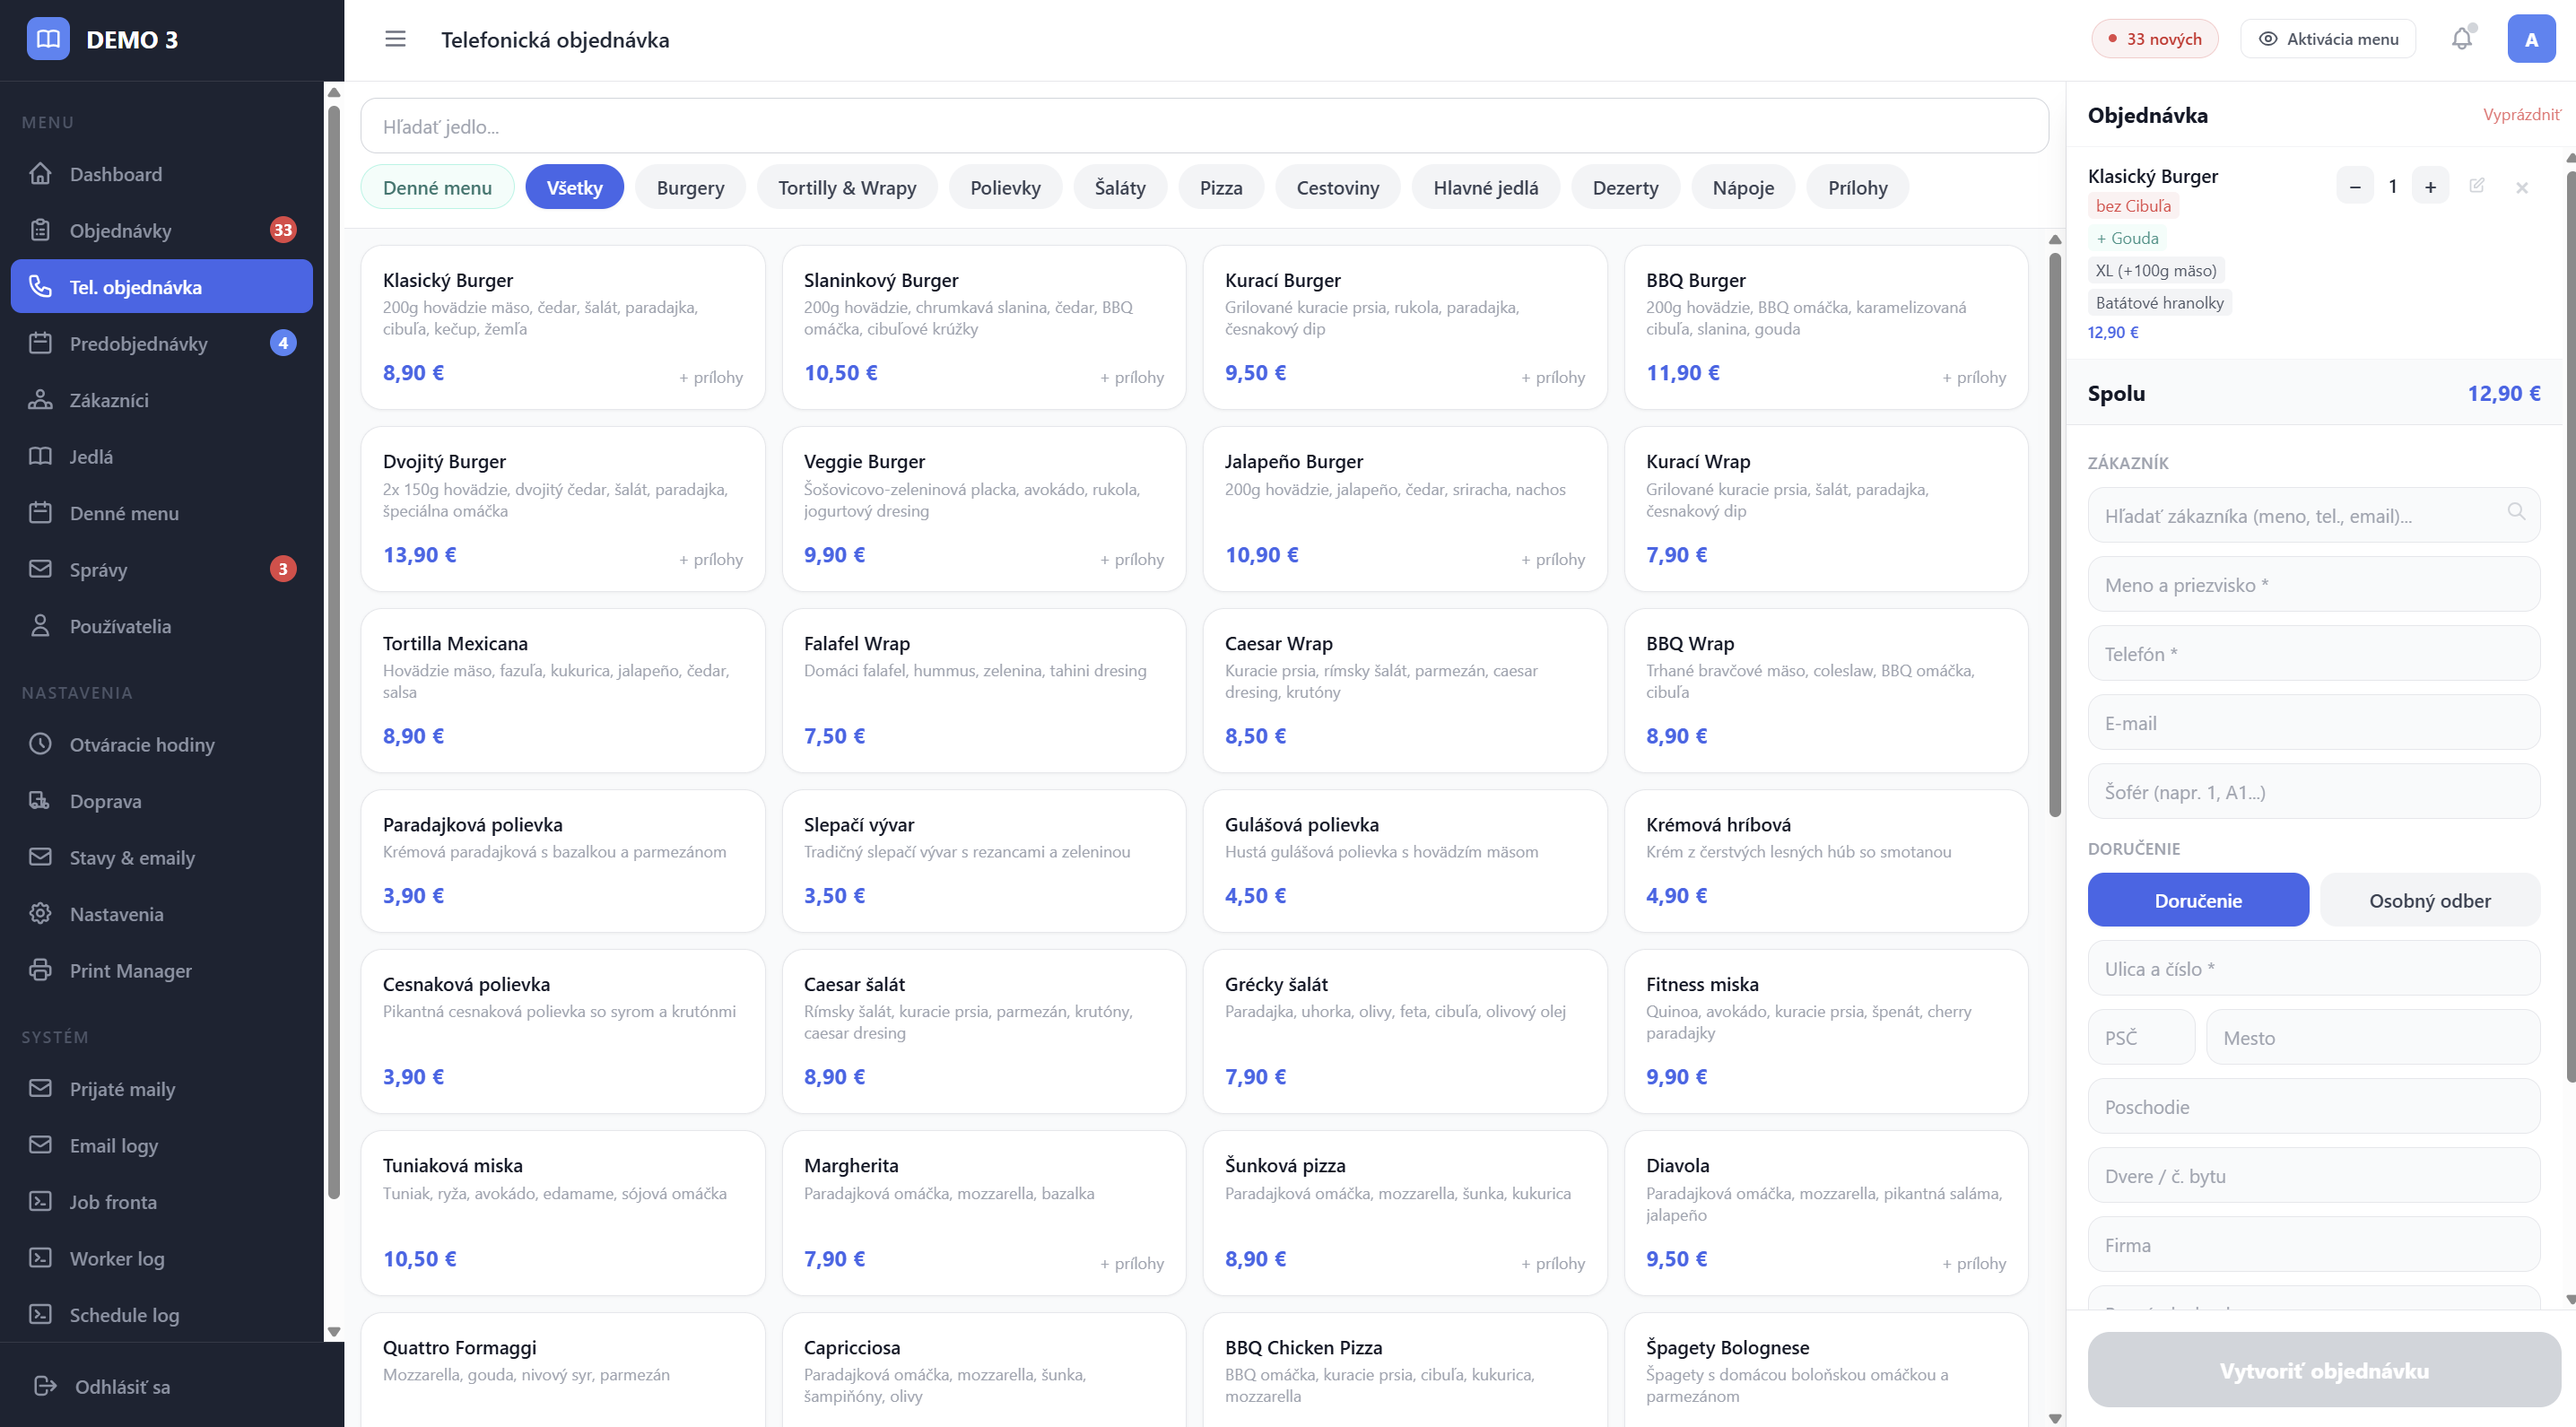The width and height of the screenshot is (2576, 1427).
Task: Switch to Osobný odber pickup
Action: point(2429,900)
